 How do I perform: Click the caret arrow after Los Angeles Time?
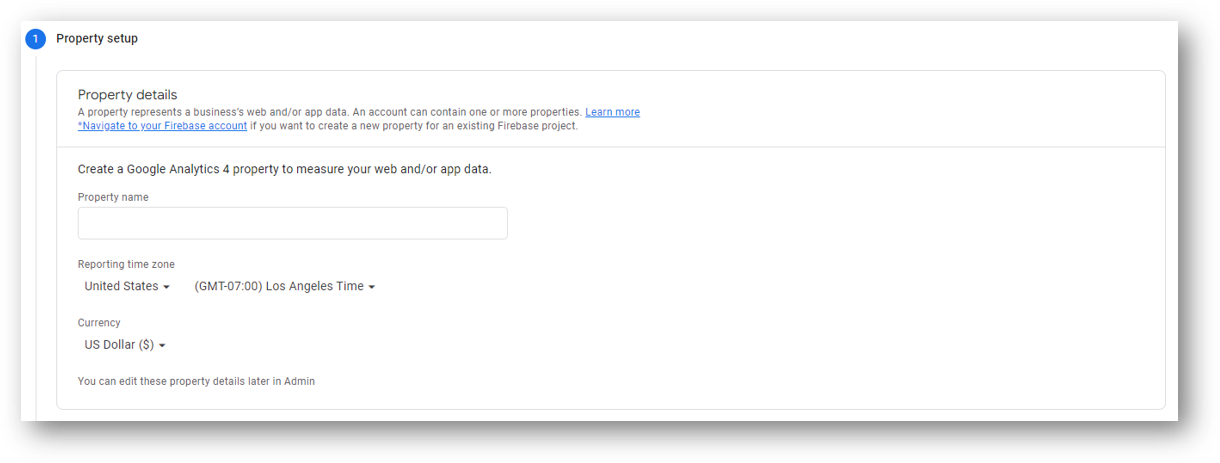[x=372, y=287]
